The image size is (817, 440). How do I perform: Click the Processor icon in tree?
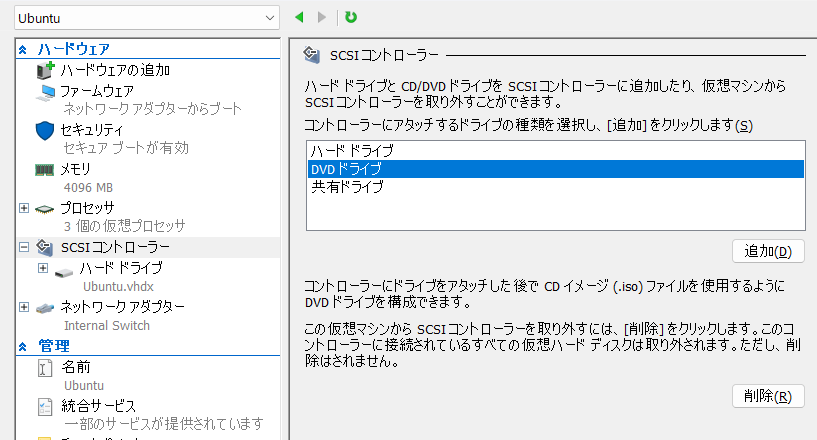click(46, 208)
